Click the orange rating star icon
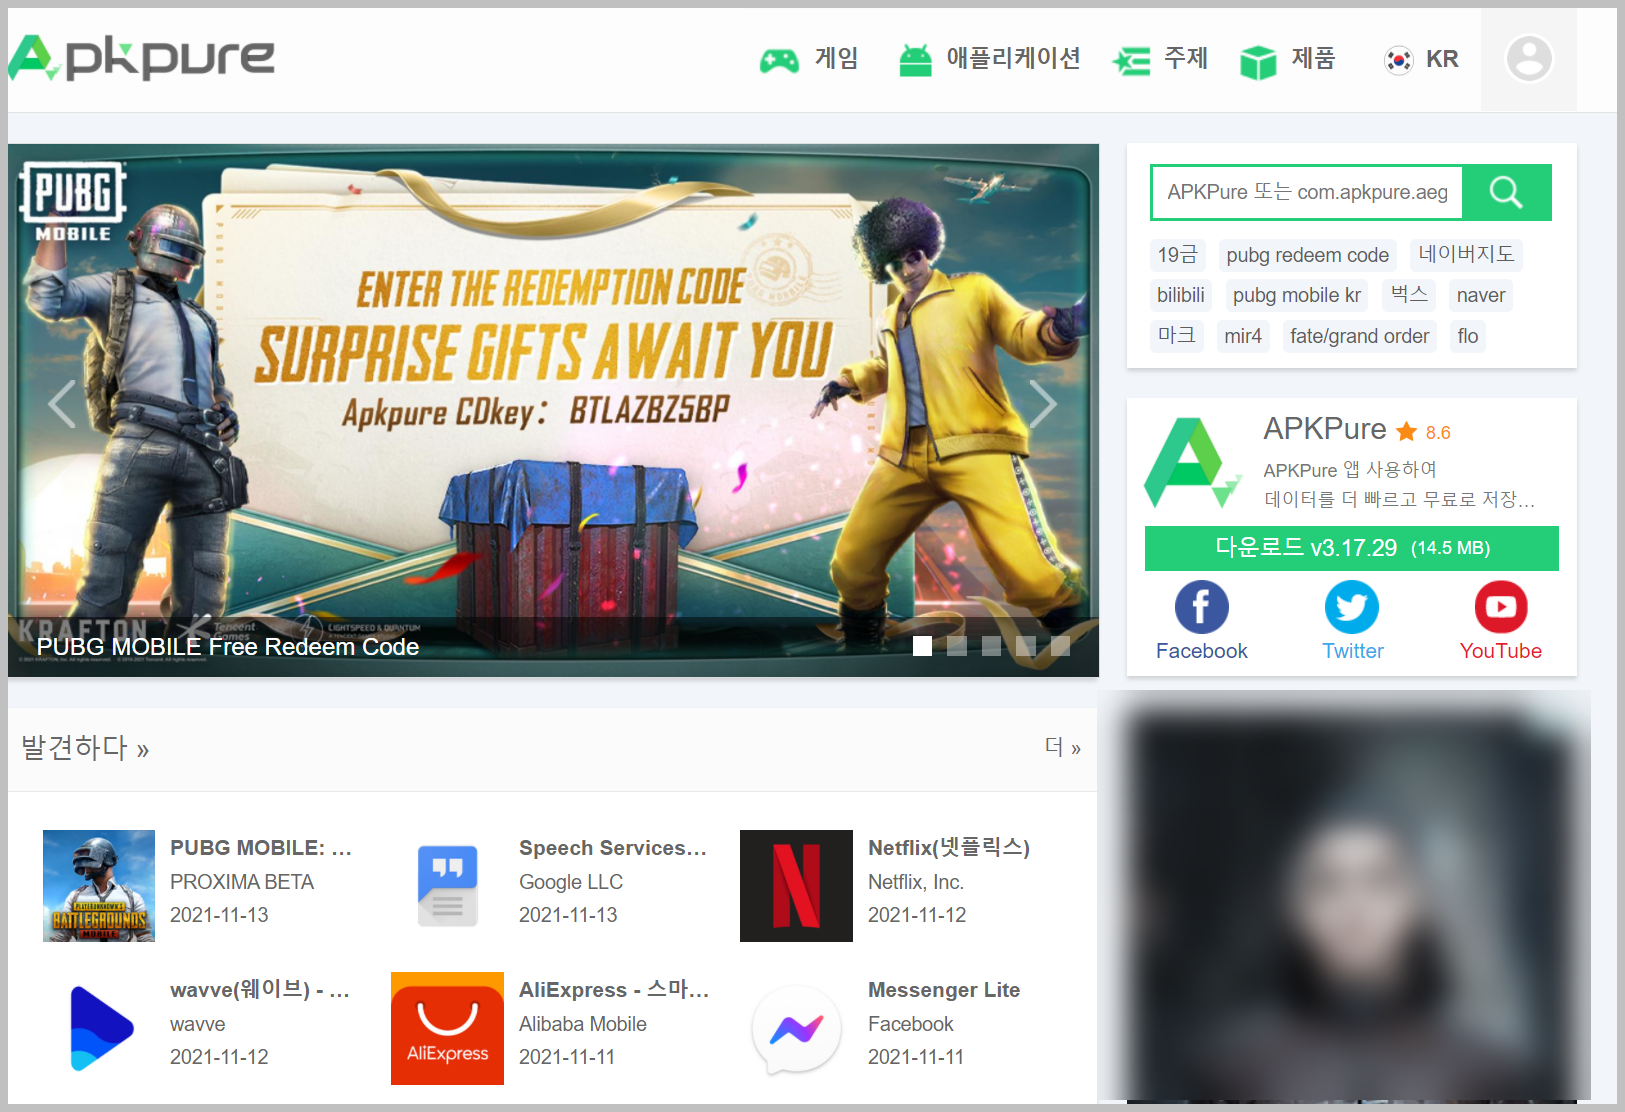This screenshot has width=1625, height=1112. pyautogui.click(x=1406, y=432)
